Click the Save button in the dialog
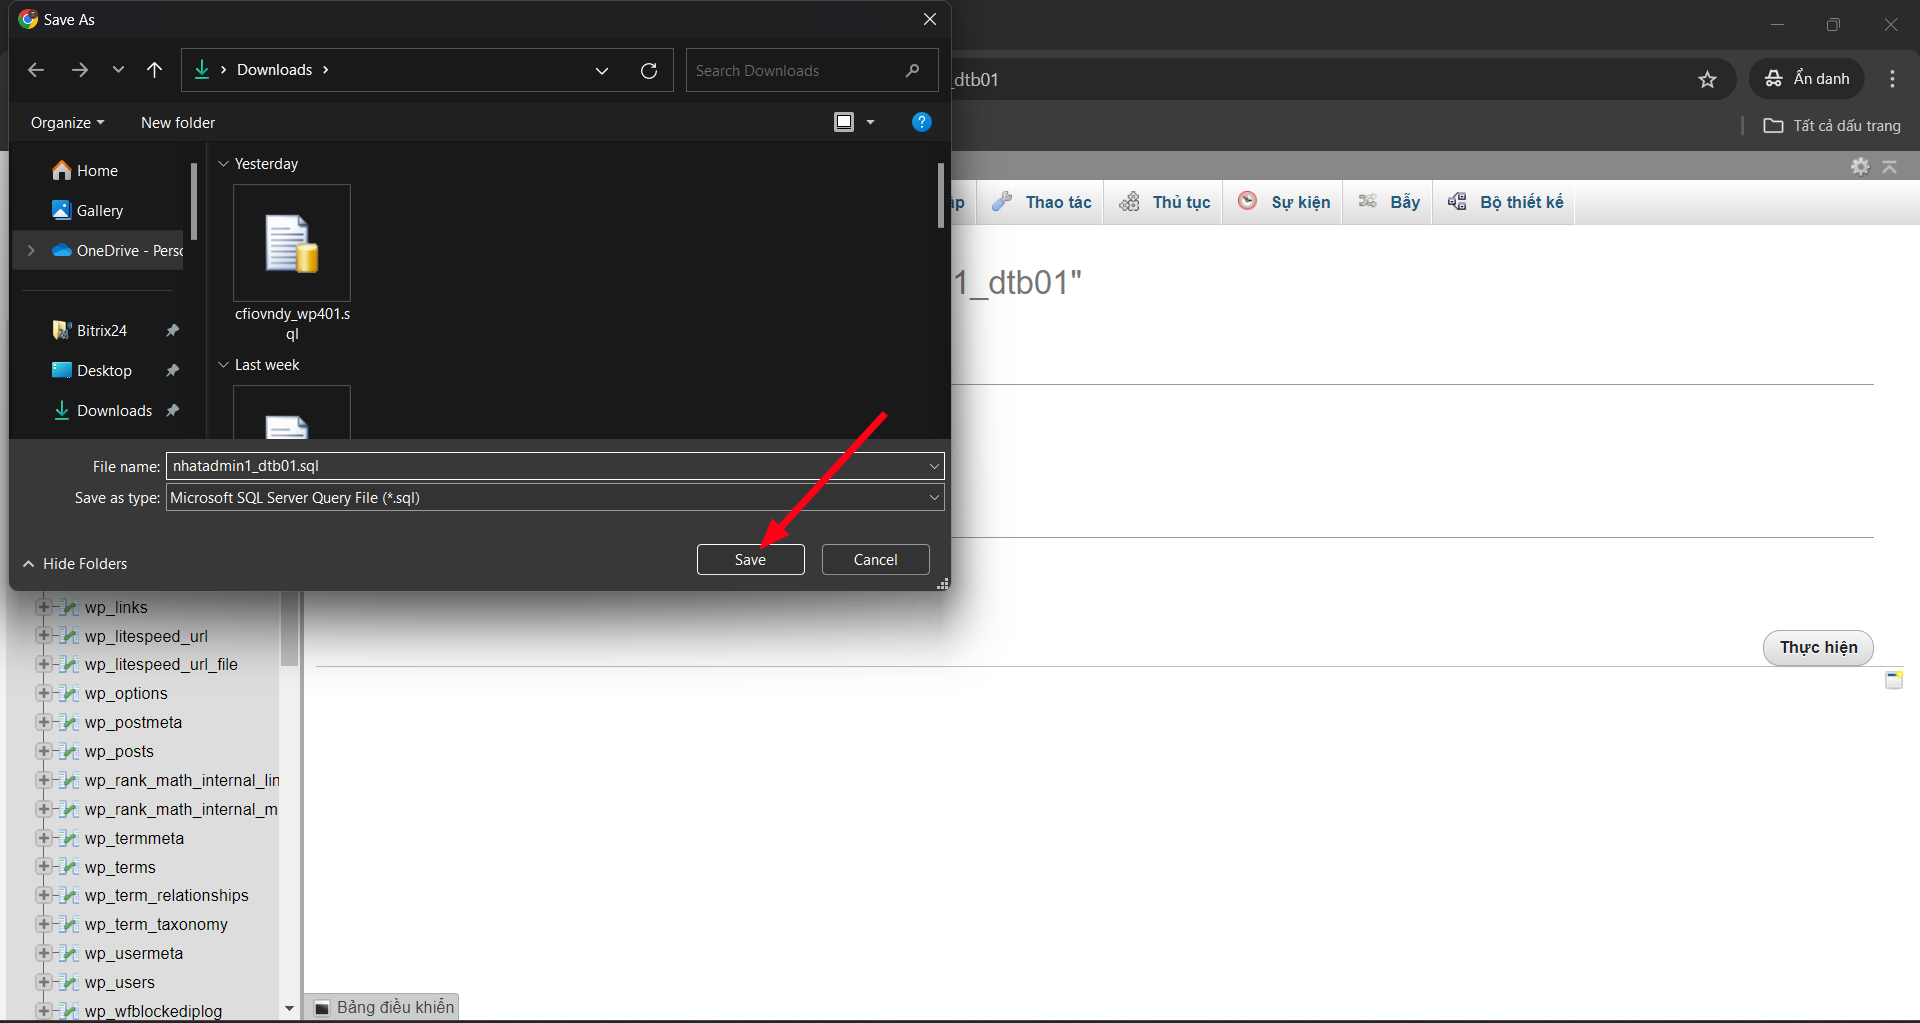This screenshot has height=1023, width=1920. pos(750,560)
